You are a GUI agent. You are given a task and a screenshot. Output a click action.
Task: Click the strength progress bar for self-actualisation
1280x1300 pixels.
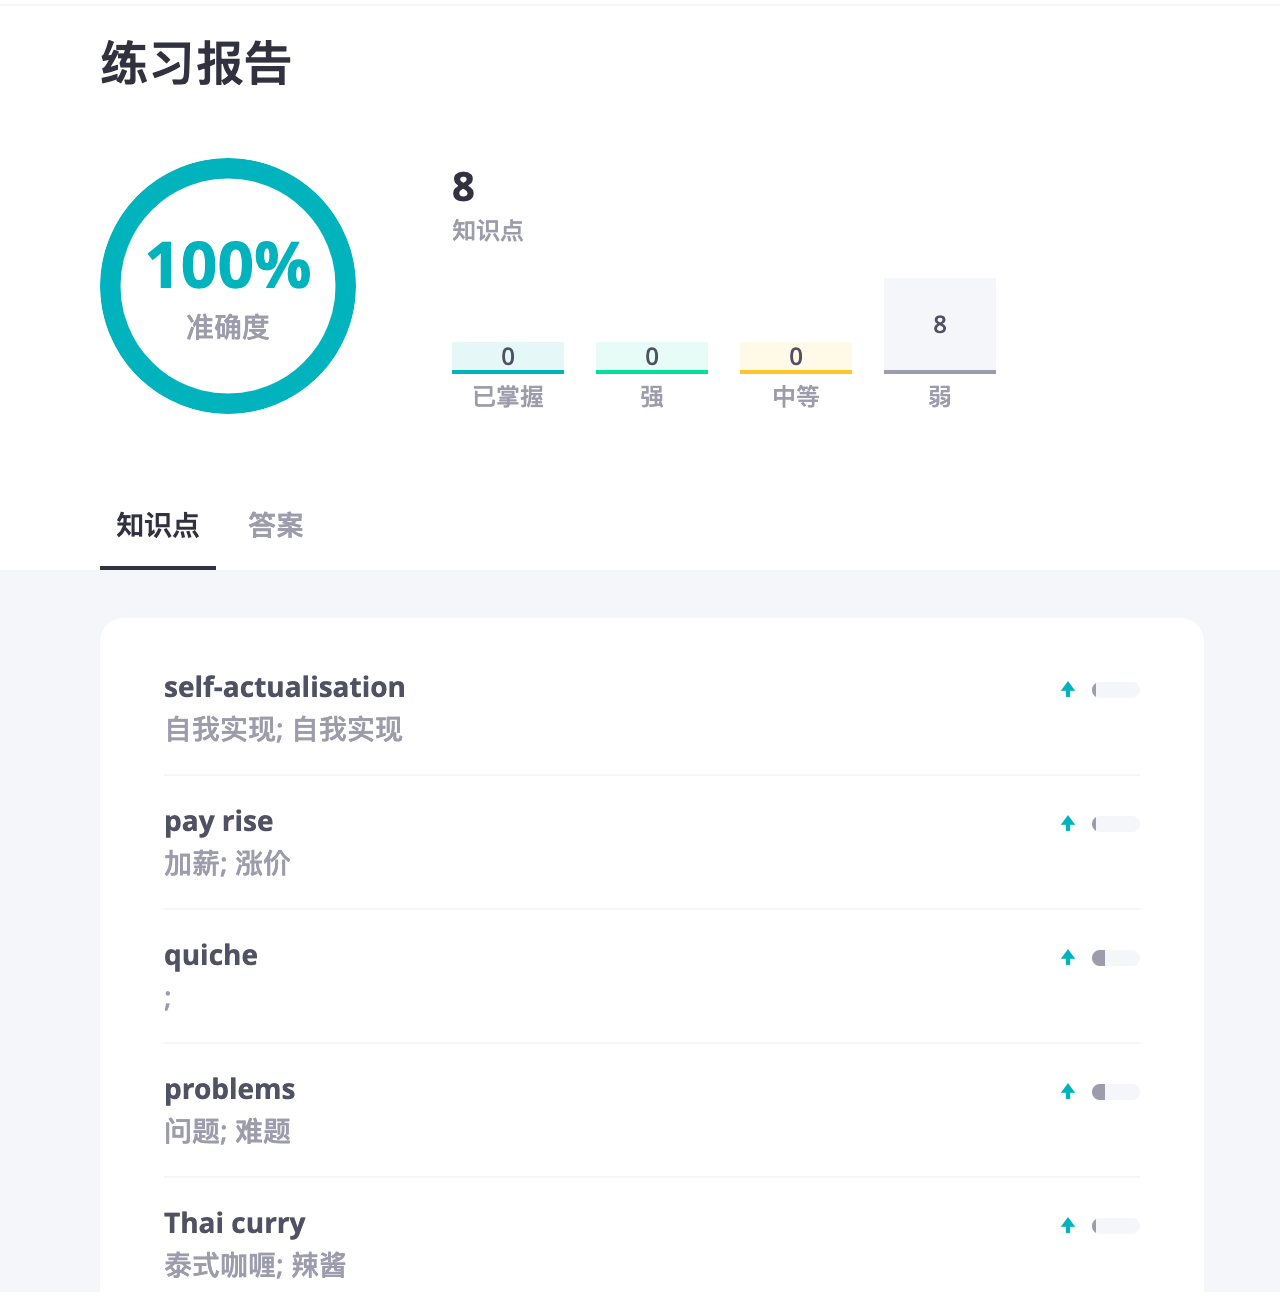1116,690
